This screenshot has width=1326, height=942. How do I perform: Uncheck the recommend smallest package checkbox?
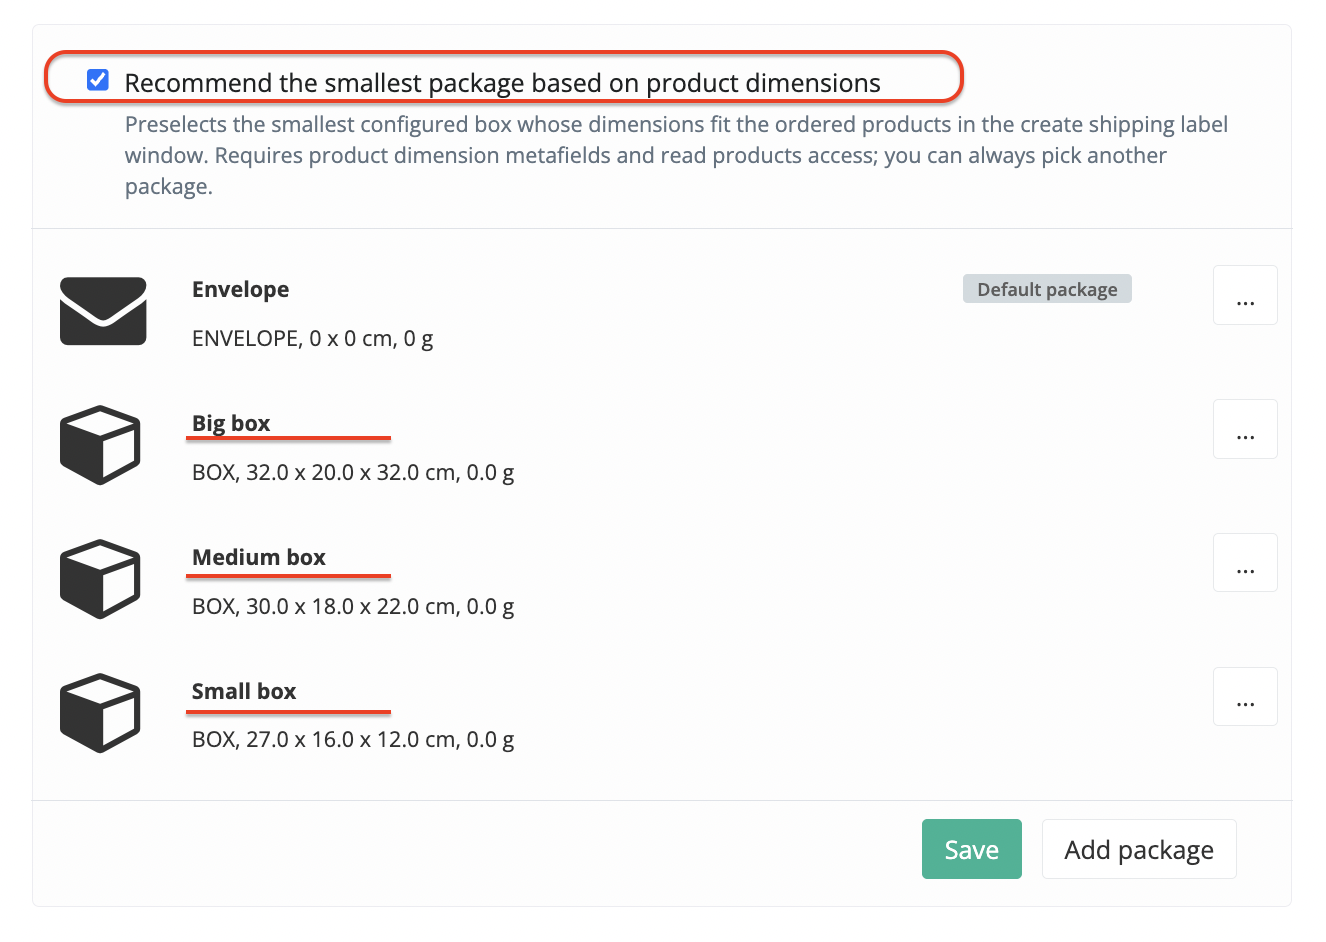[x=98, y=80]
